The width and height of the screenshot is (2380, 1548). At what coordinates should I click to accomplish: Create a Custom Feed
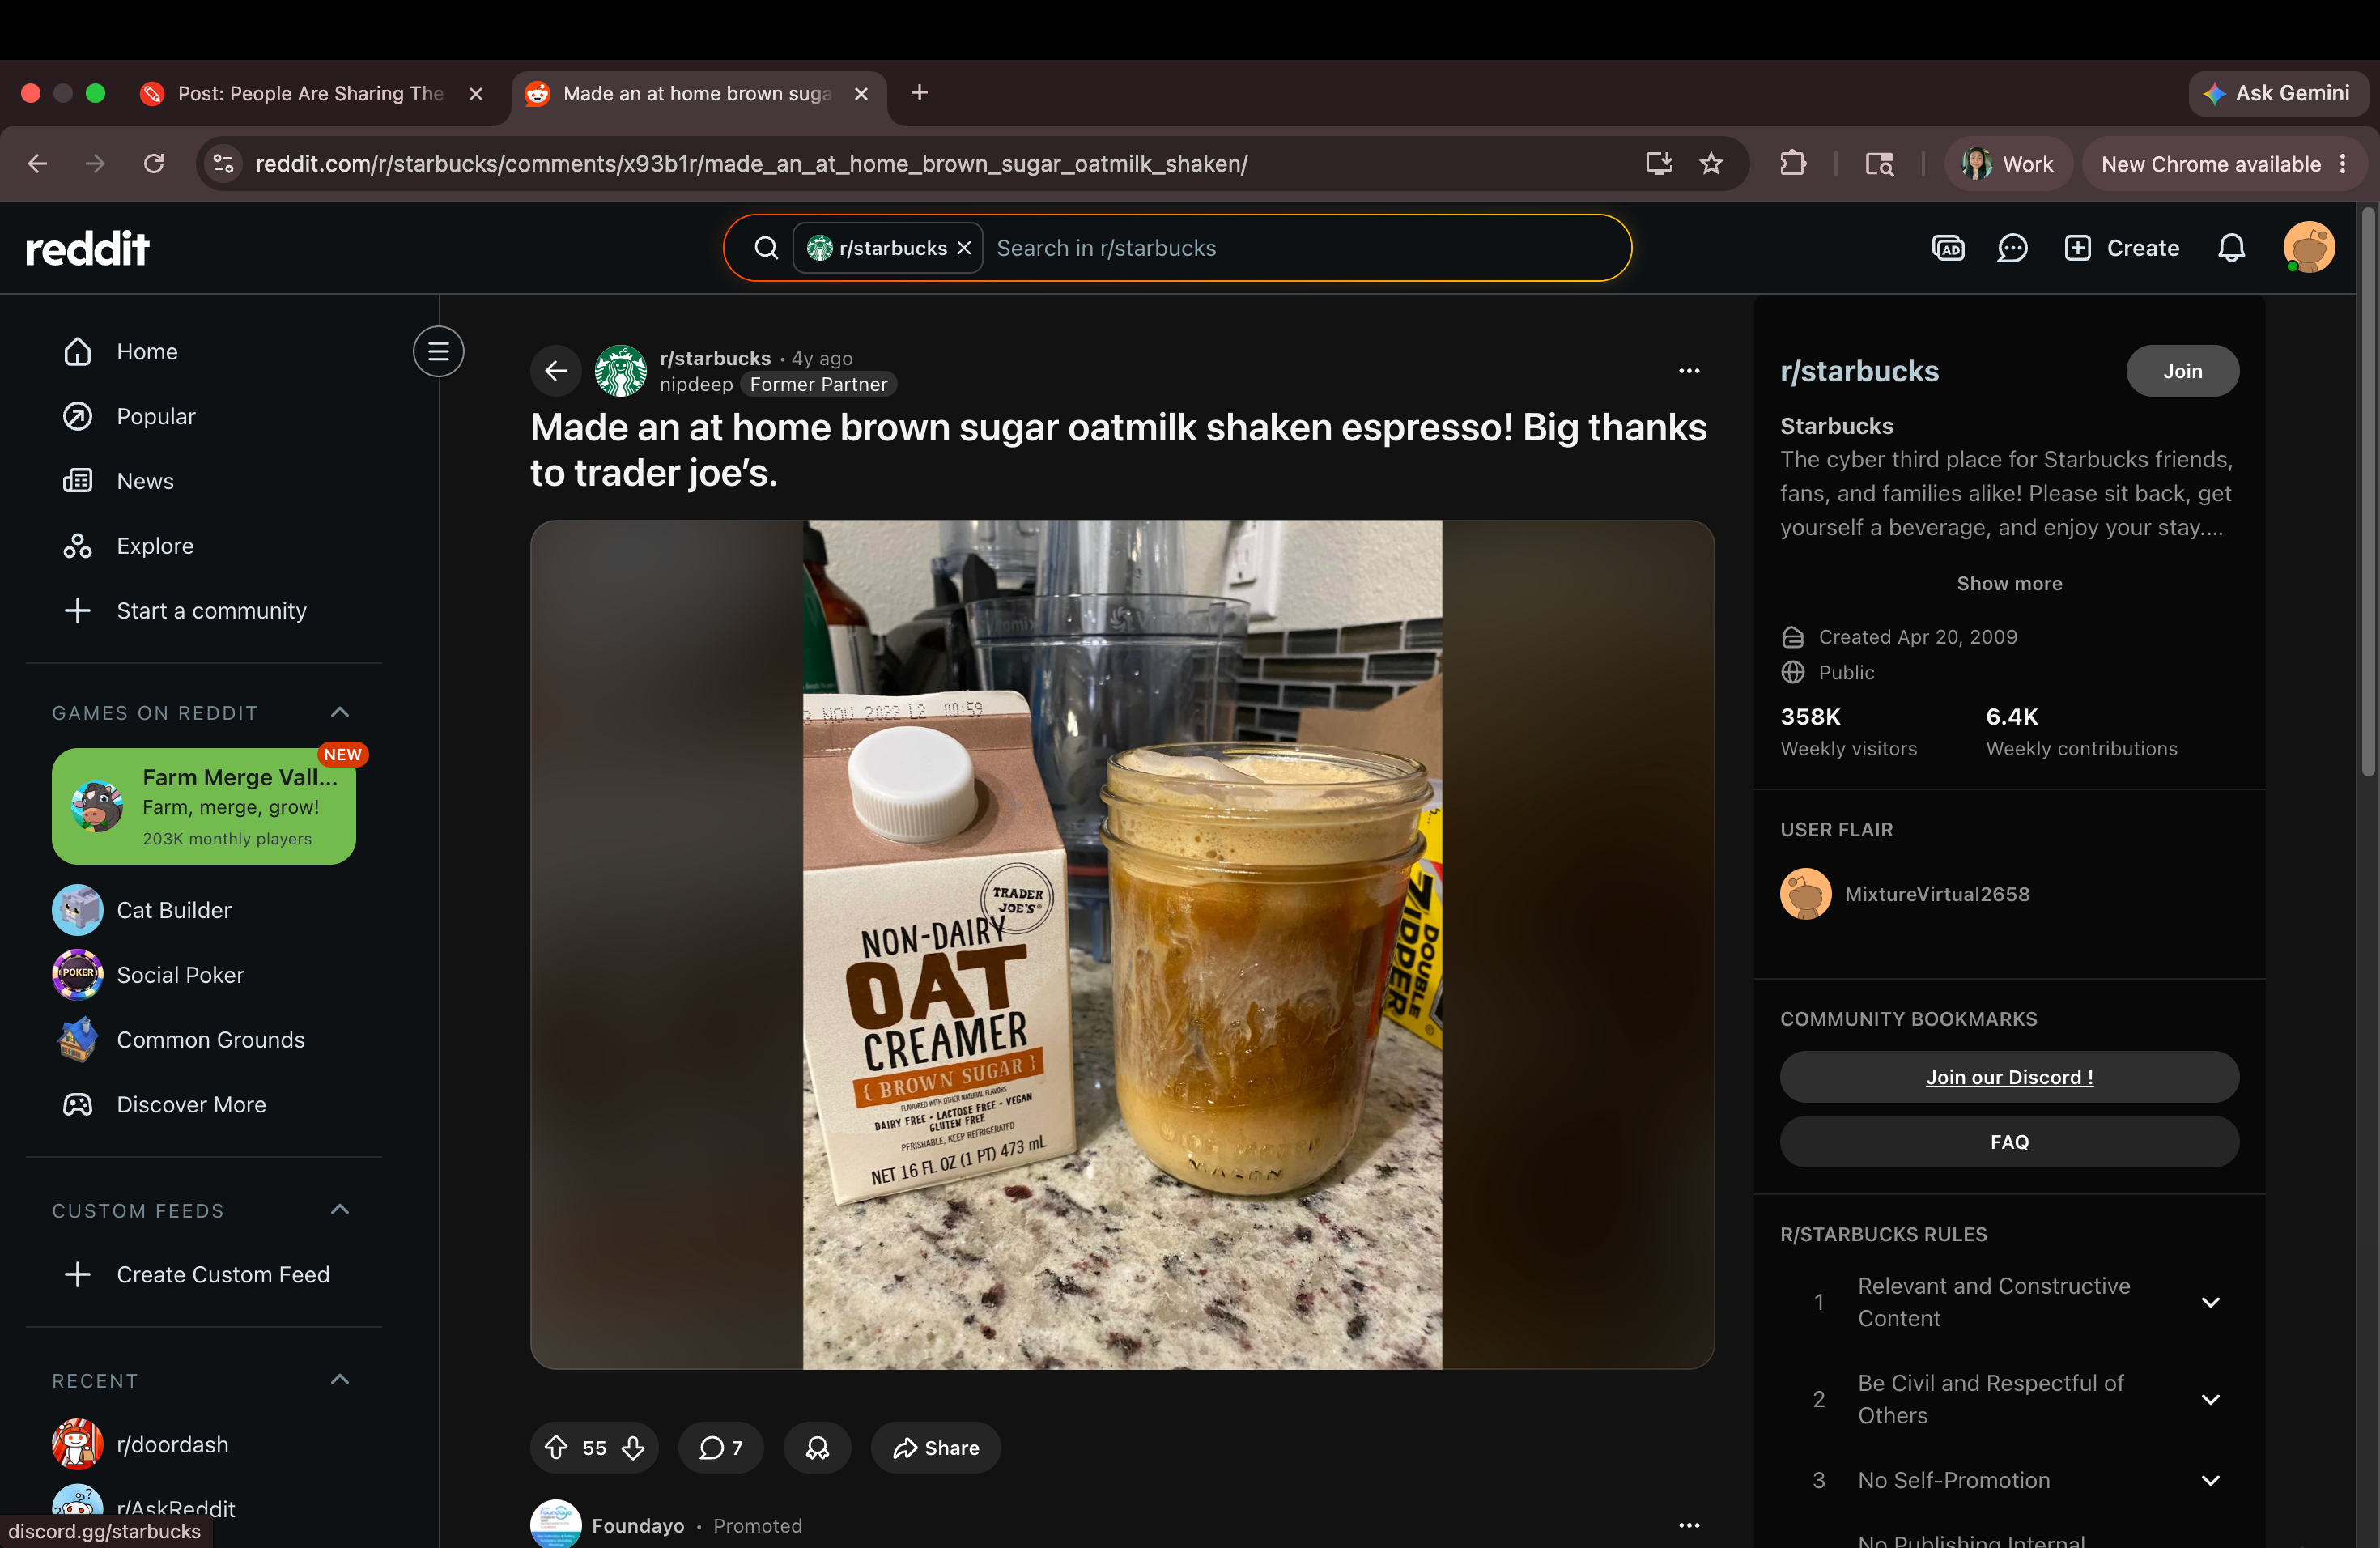coord(204,1275)
